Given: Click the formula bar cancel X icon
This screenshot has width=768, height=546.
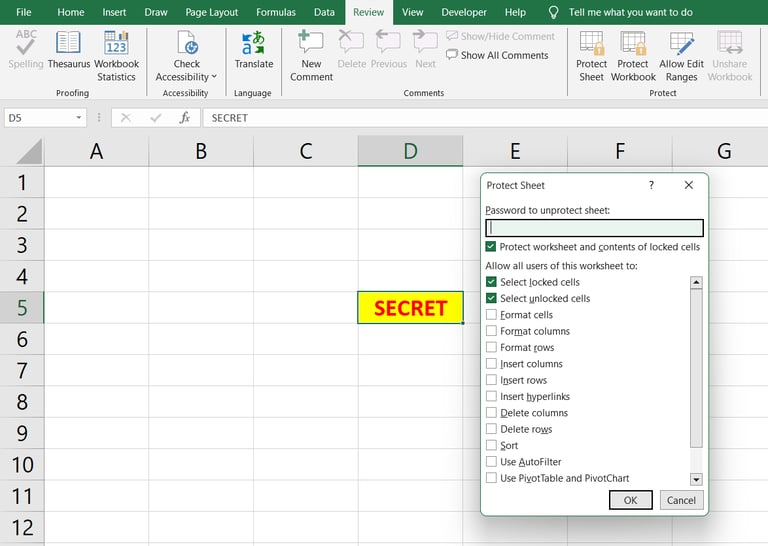Looking at the screenshot, I should tap(125, 118).
